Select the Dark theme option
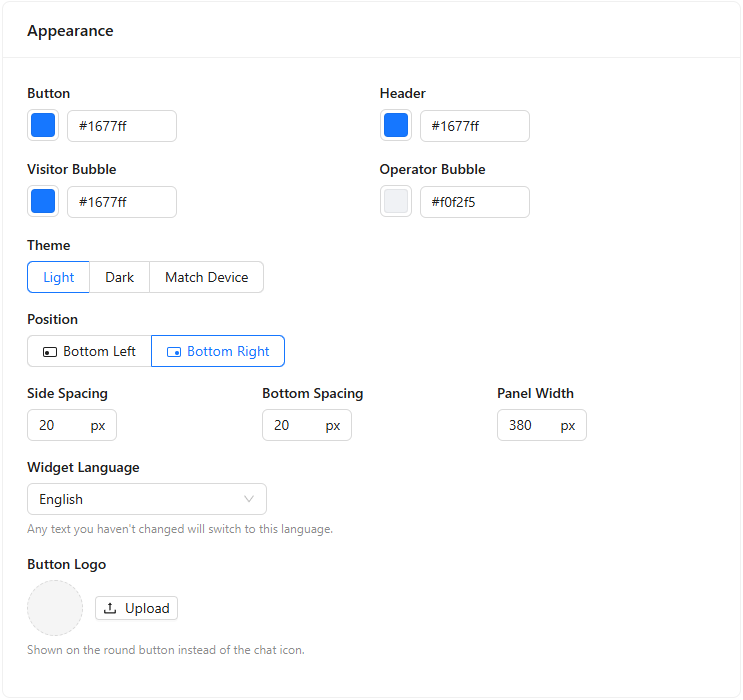This screenshot has height=700, width=743. tap(119, 277)
